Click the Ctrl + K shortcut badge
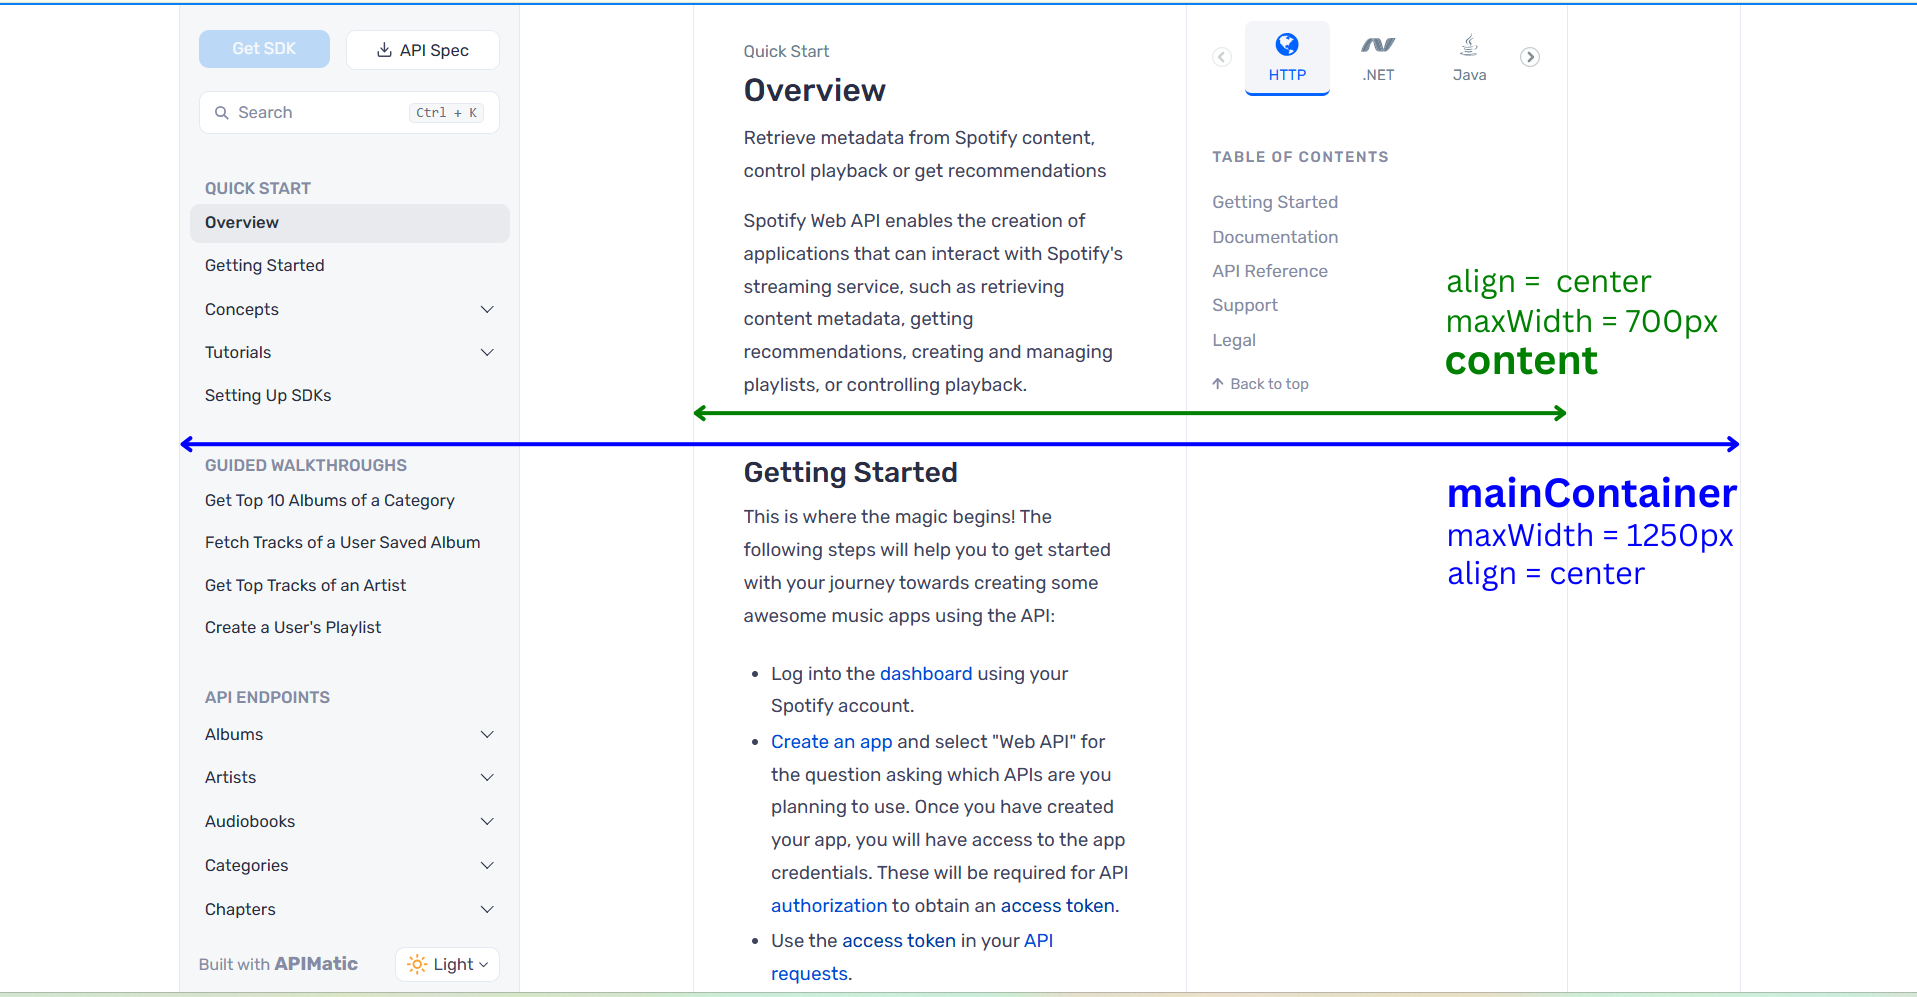This screenshot has width=1917, height=997. [446, 113]
